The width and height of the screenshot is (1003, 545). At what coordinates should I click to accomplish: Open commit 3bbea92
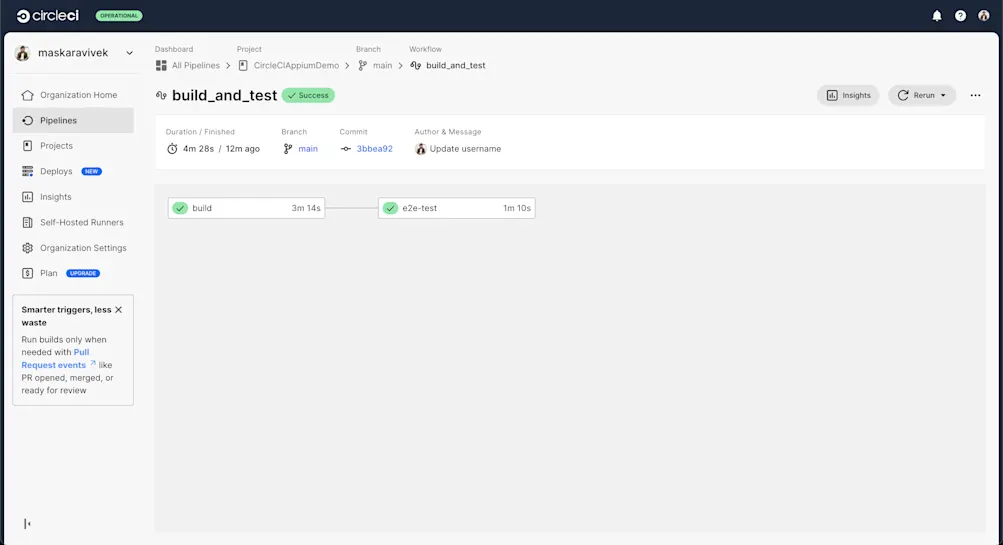coord(374,148)
